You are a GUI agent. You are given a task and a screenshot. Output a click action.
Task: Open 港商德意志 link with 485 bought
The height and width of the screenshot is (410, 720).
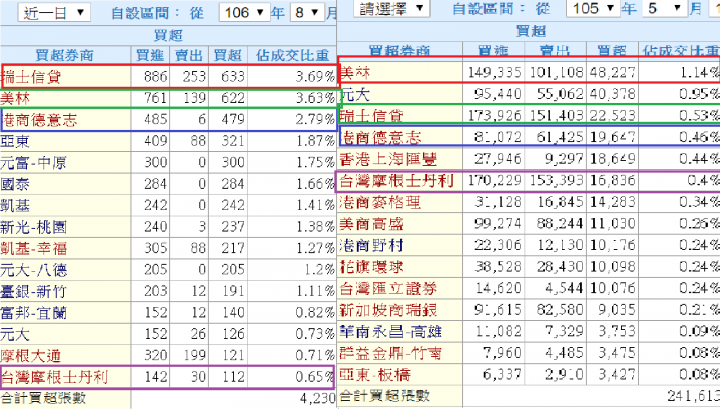click(x=39, y=119)
